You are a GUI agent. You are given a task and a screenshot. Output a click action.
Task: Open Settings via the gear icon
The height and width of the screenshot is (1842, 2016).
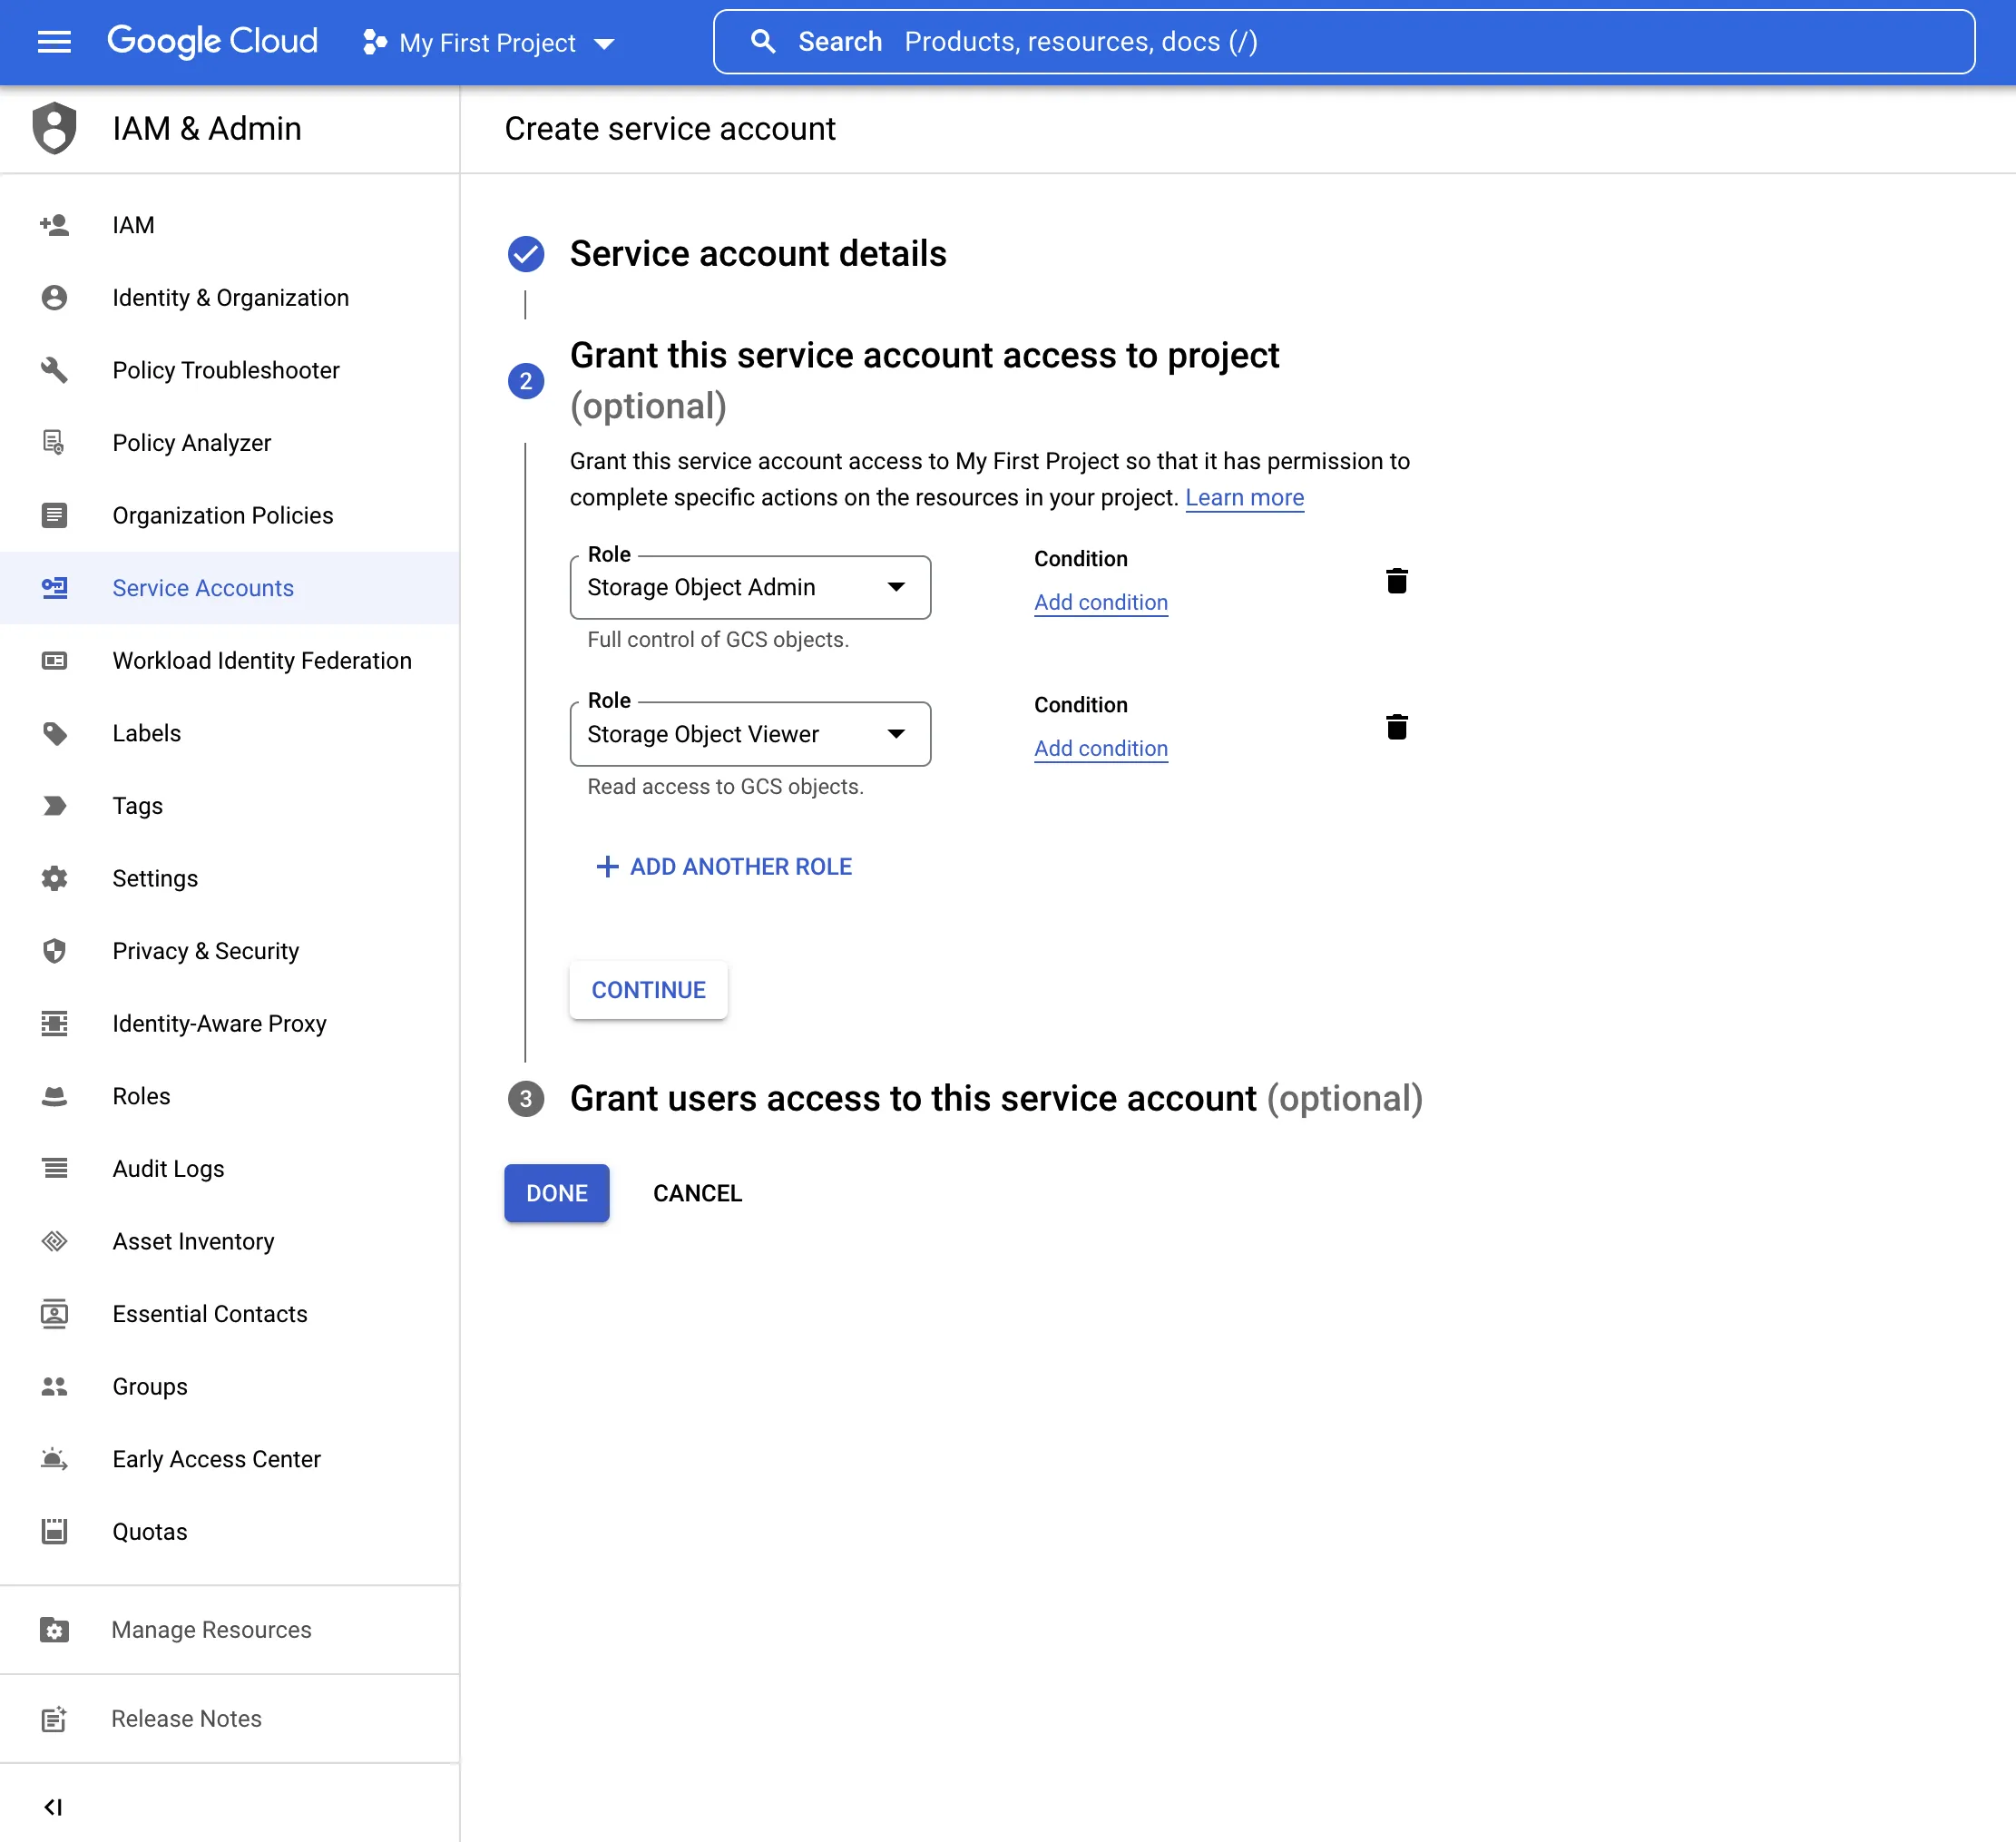[x=54, y=878]
